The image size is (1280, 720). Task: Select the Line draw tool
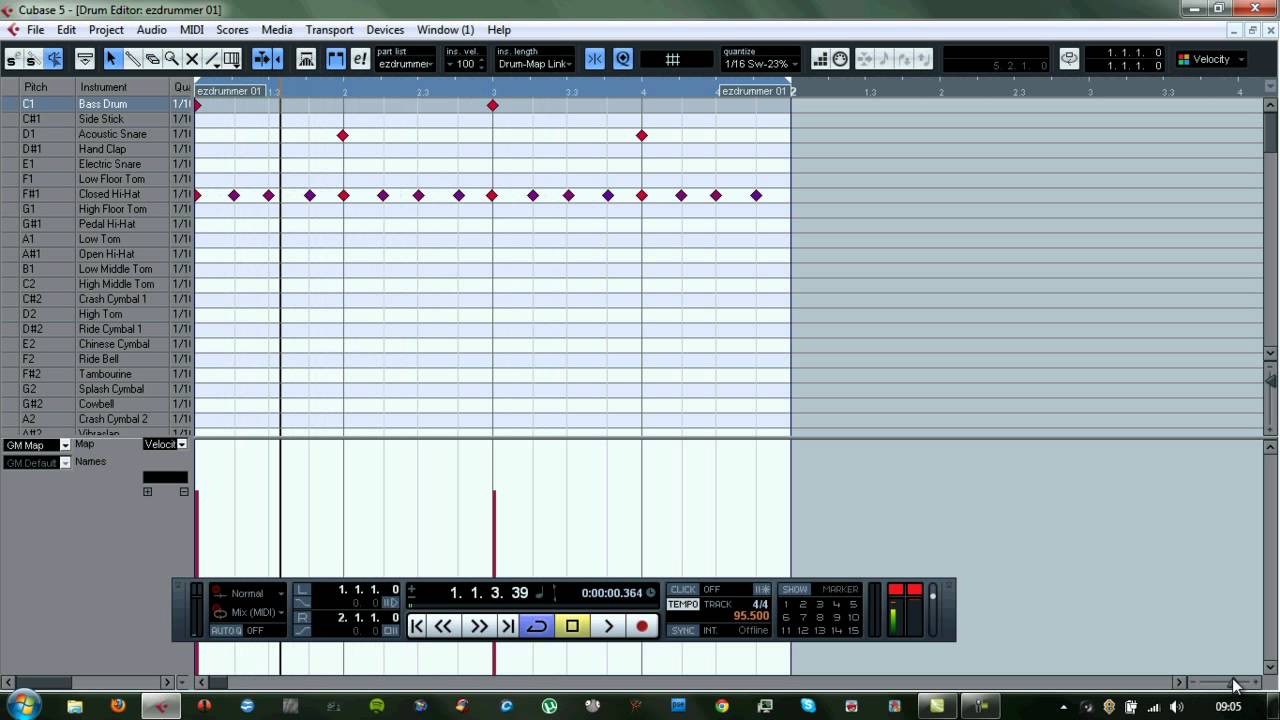pyautogui.click(x=211, y=59)
